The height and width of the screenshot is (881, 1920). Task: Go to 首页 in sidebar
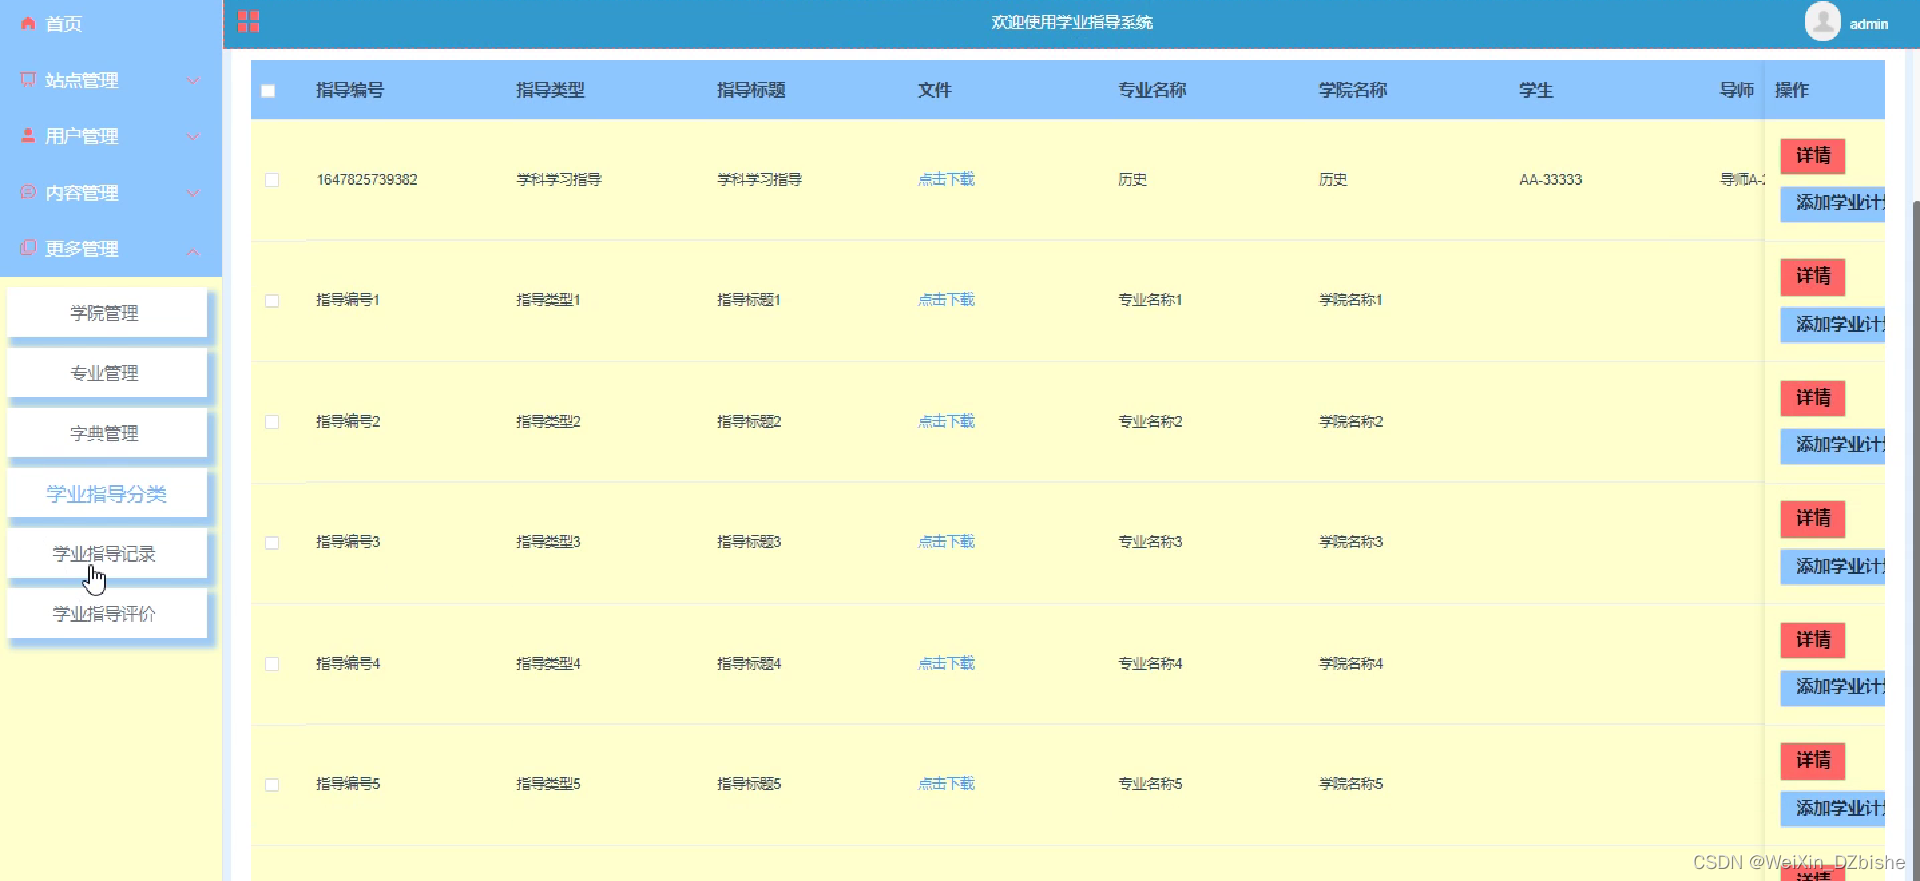pyautogui.click(x=64, y=23)
